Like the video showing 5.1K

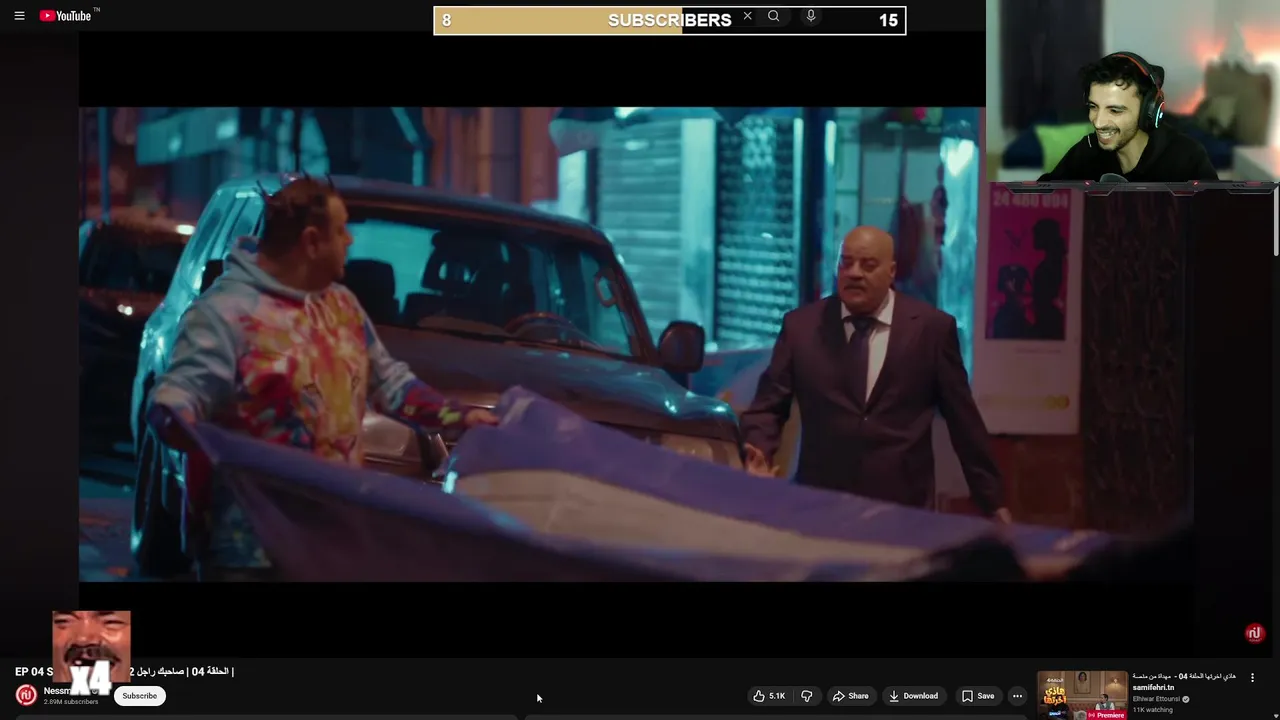(x=769, y=696)
